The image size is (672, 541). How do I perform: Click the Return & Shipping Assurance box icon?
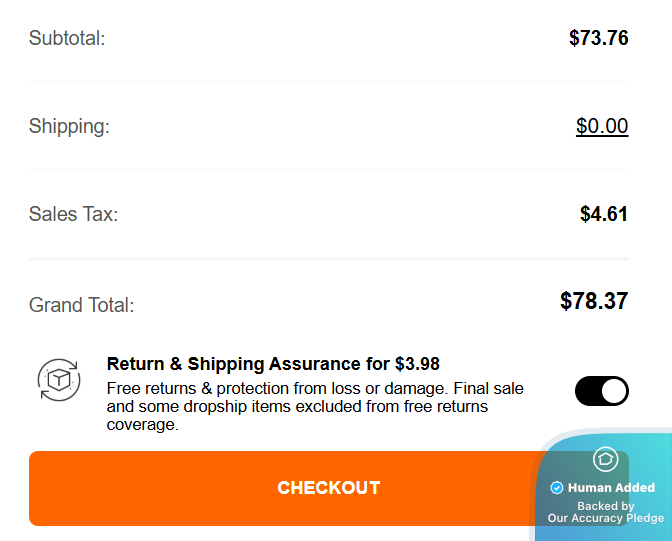(x=58, y=379)
